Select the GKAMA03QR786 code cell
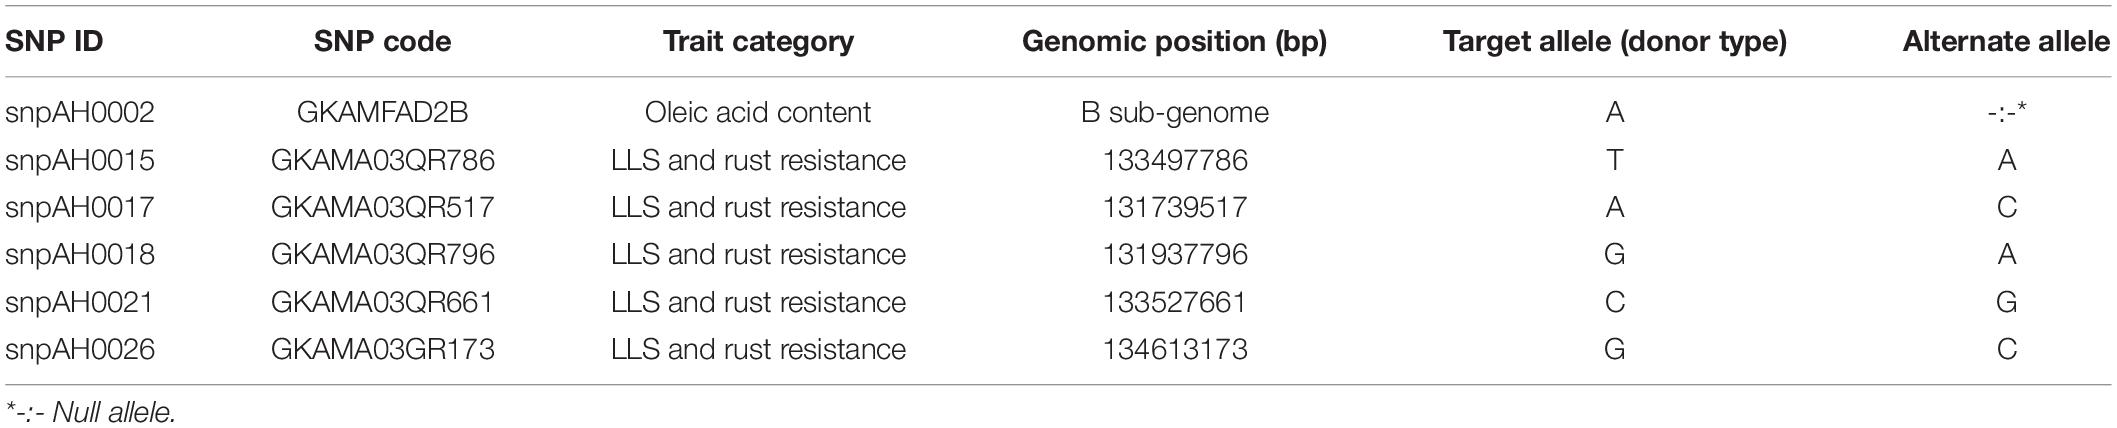Image resolution: width=2117 pixels, height=428 pixels. (382, 160)
